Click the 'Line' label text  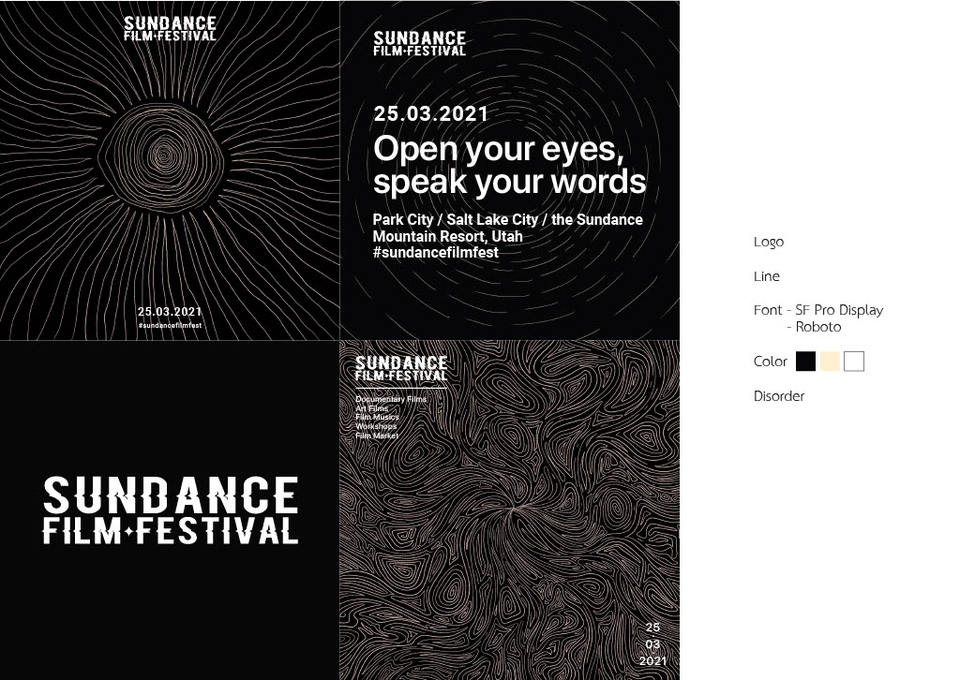[767, 276]
